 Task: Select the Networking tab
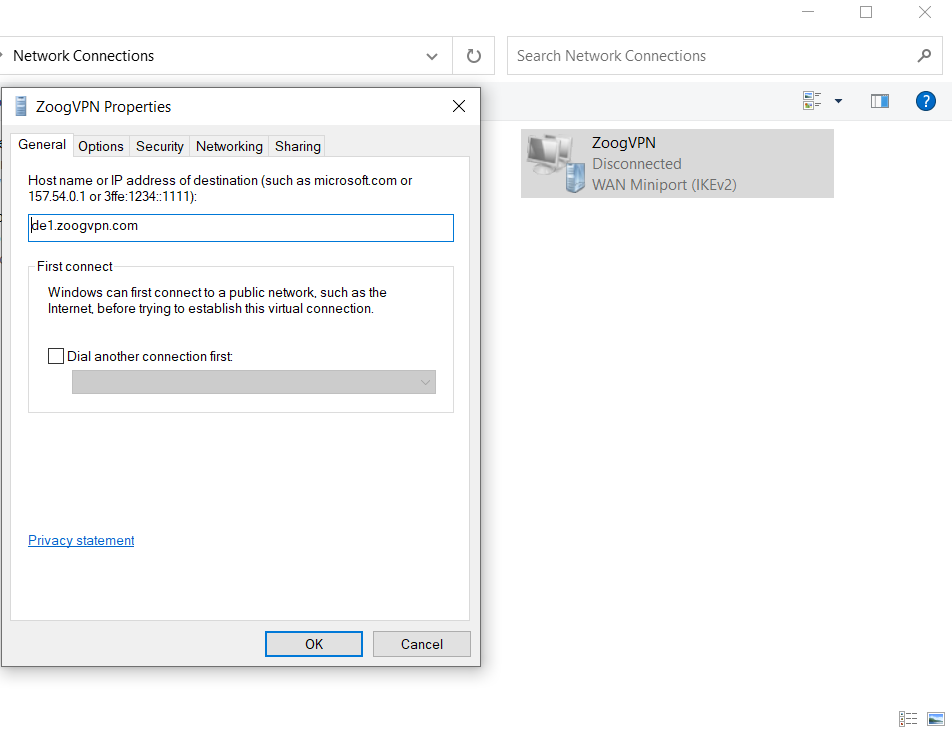(x=229, y=146)
